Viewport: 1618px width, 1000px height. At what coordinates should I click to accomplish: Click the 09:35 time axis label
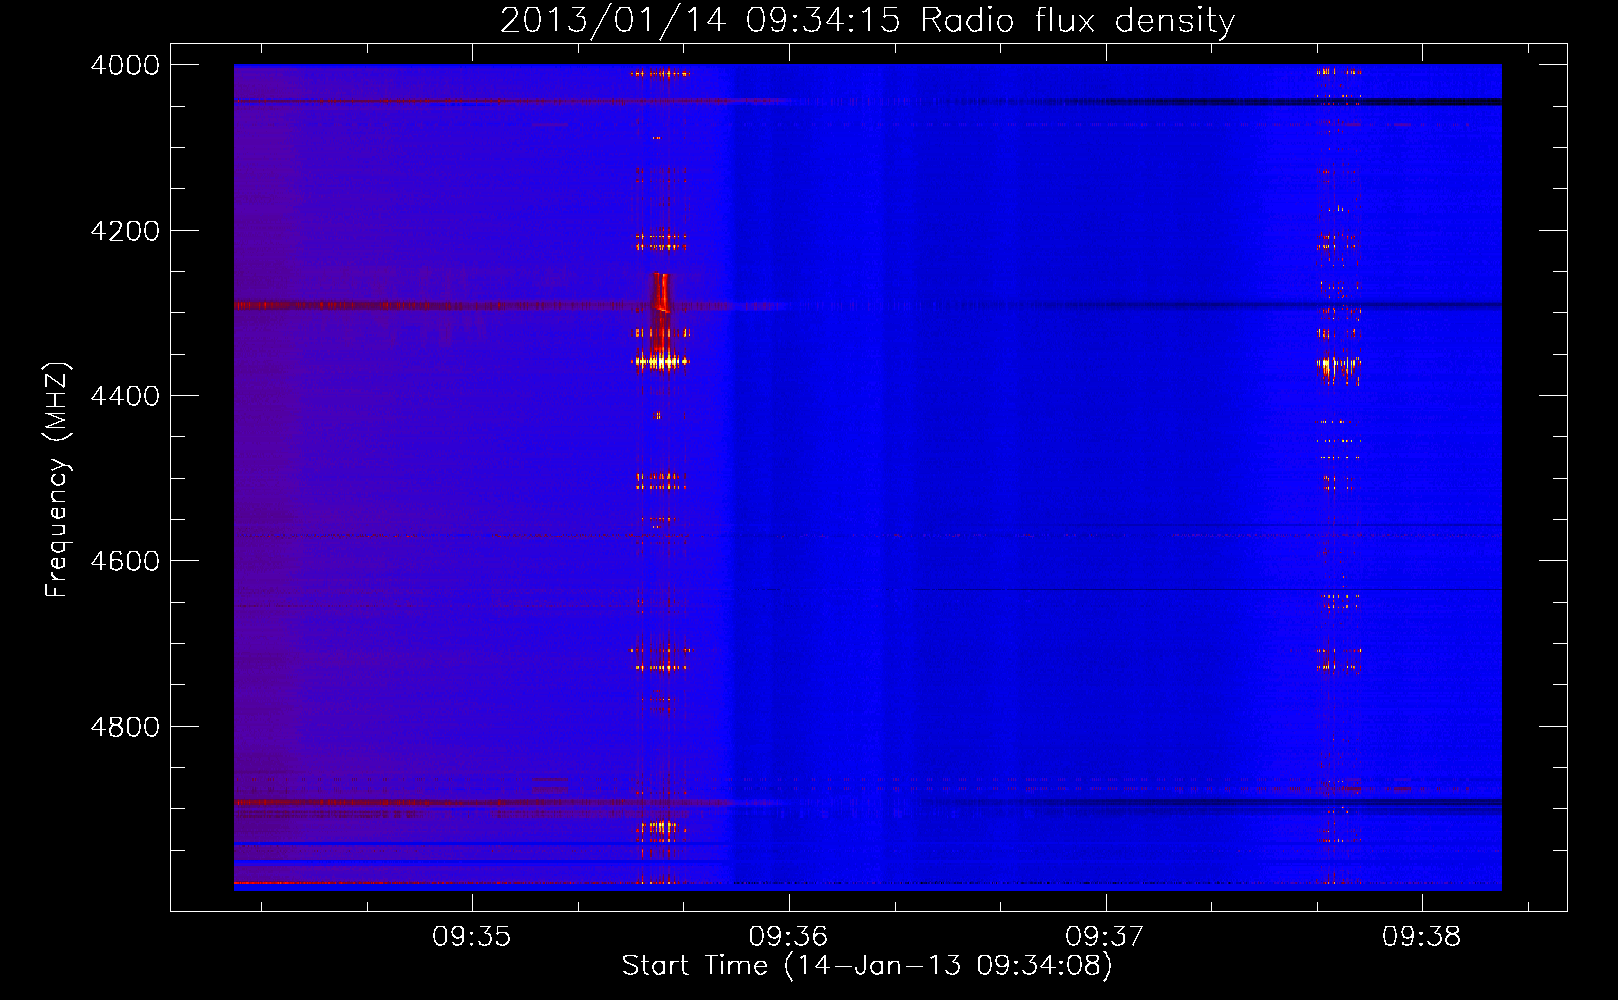[472, 937]
